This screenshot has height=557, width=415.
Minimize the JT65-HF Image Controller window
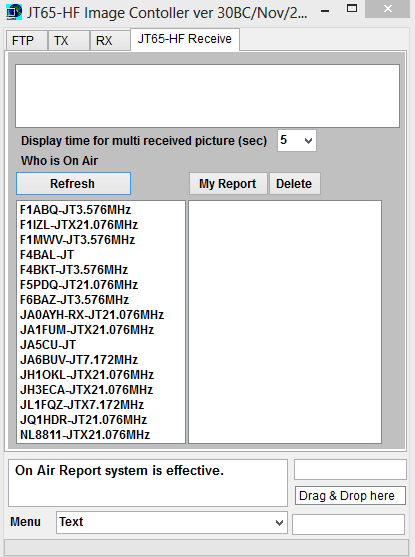pos(325,11)
